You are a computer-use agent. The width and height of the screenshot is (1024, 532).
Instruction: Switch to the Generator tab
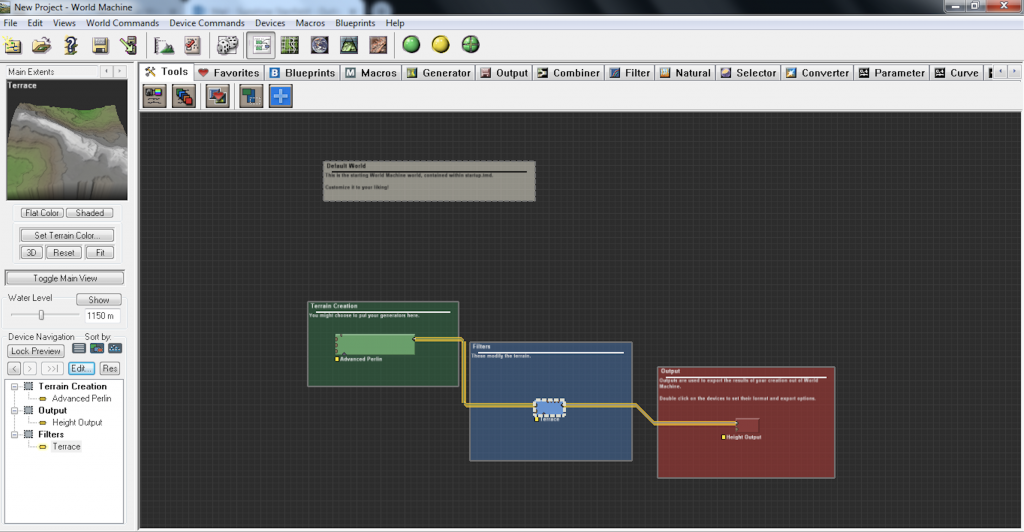coord(439,72)
